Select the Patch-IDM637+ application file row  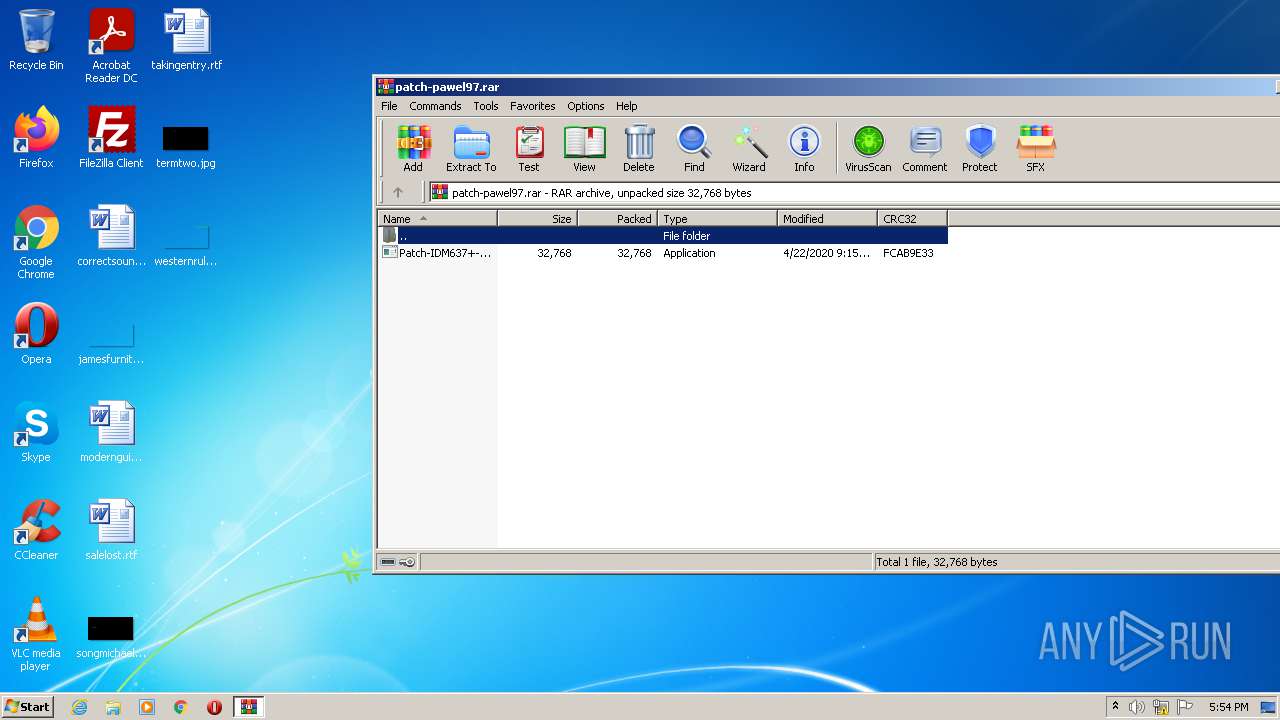[x=662, y=253]
